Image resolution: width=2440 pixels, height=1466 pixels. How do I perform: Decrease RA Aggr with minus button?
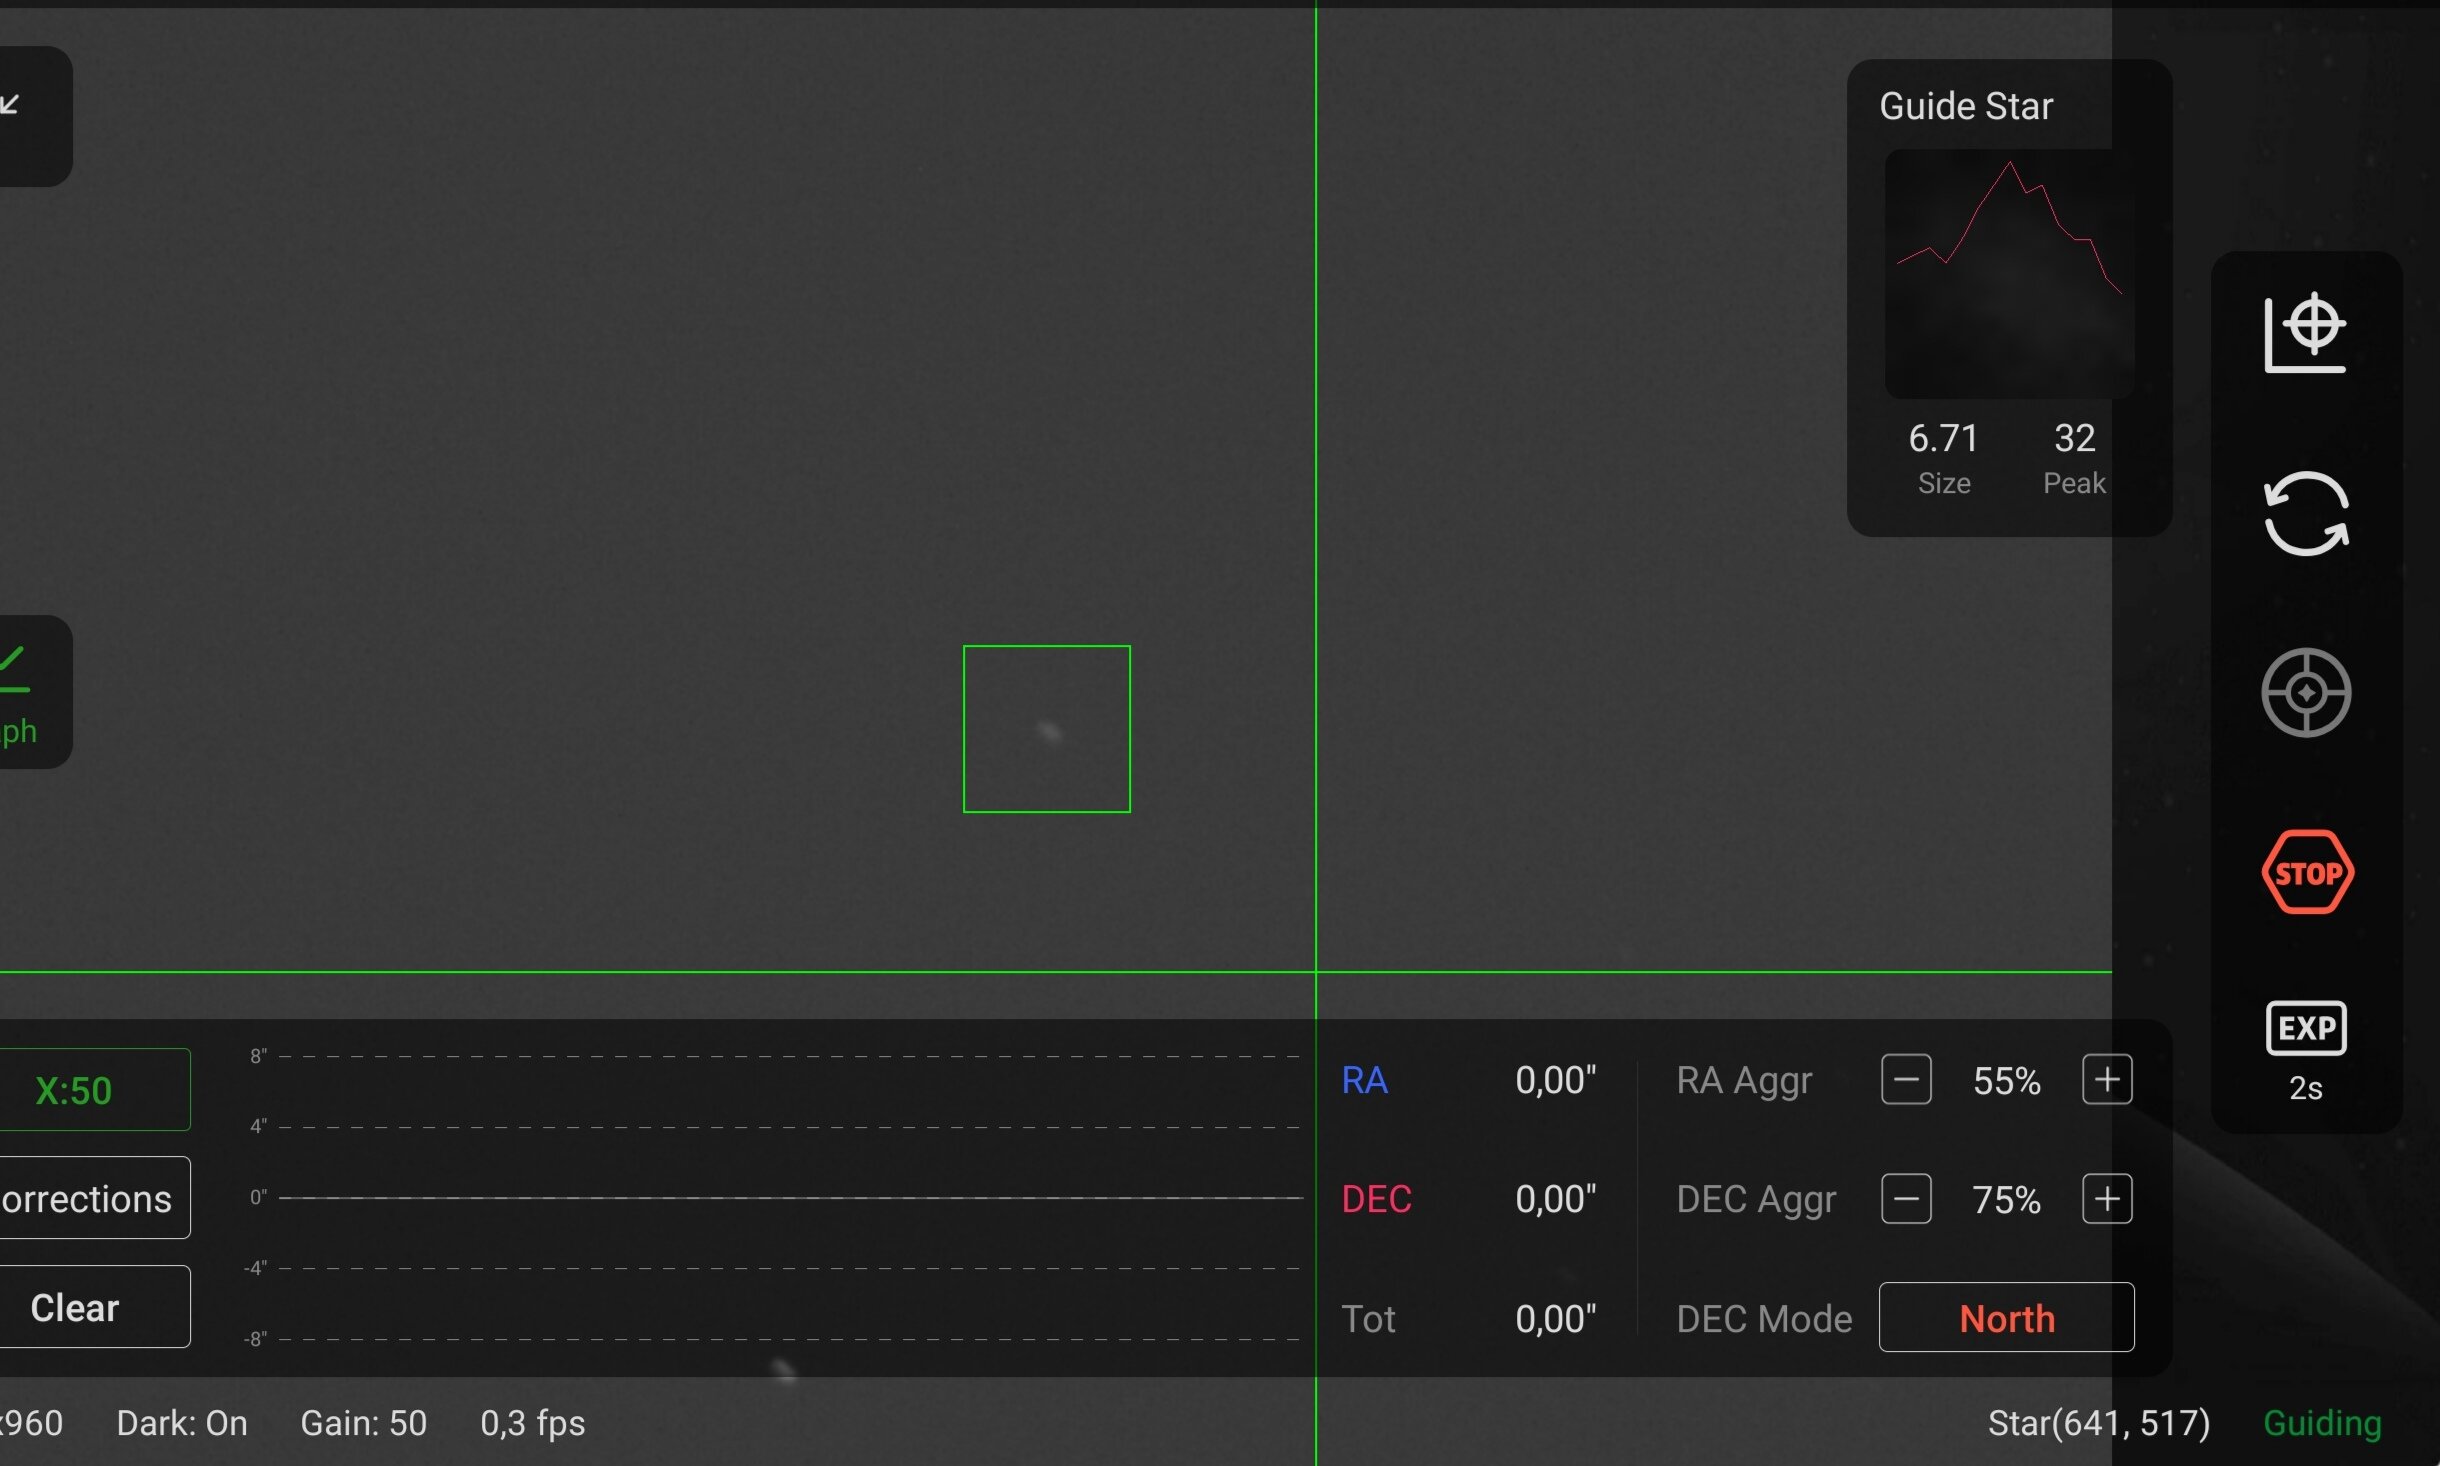1905,1080
